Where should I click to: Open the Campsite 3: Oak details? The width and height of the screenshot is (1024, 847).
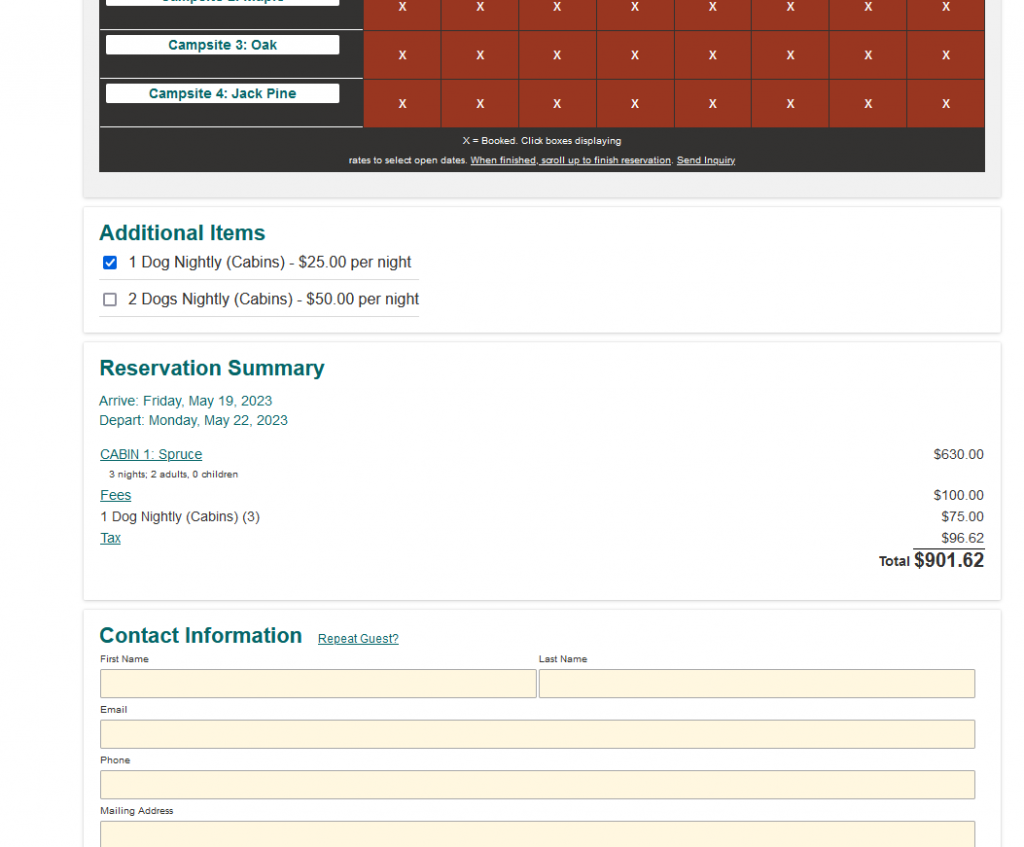[222, 45]
